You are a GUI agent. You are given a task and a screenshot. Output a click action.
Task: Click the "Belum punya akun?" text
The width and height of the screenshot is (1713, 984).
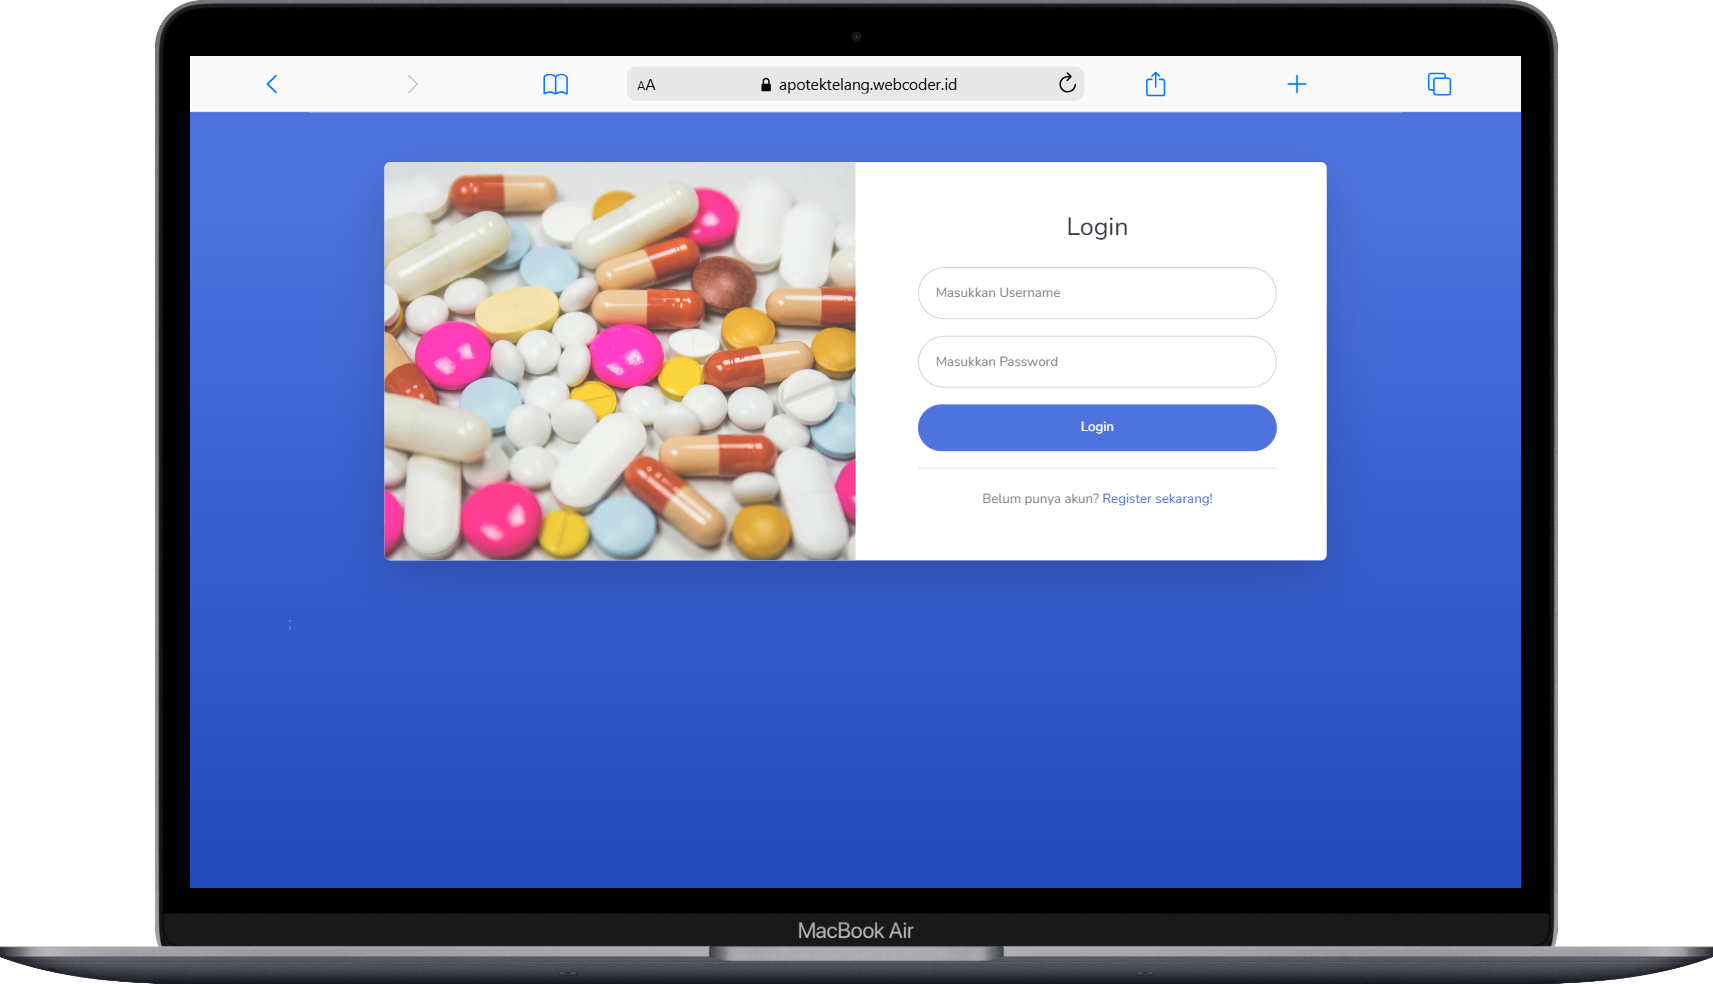1040,499
